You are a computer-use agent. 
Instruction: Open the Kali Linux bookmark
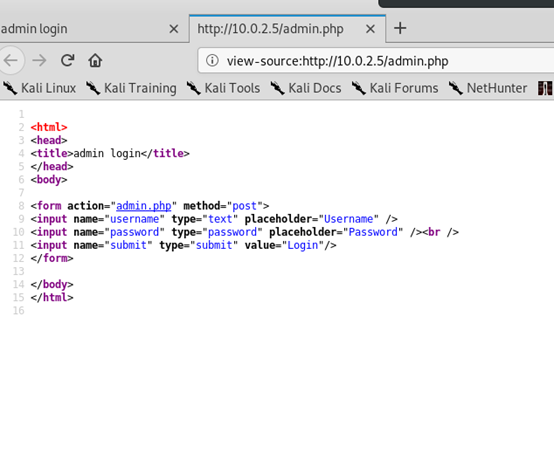click(40, 88)
